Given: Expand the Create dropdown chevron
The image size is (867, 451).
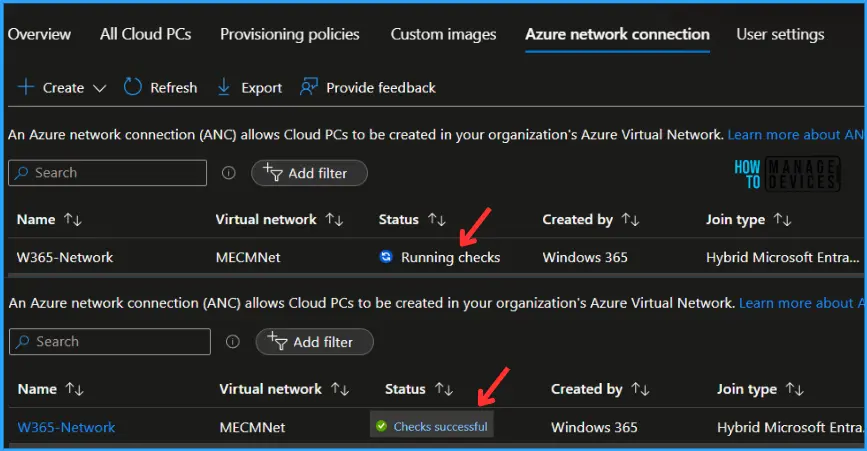Looking at the screenshot, I should (100, 88).
